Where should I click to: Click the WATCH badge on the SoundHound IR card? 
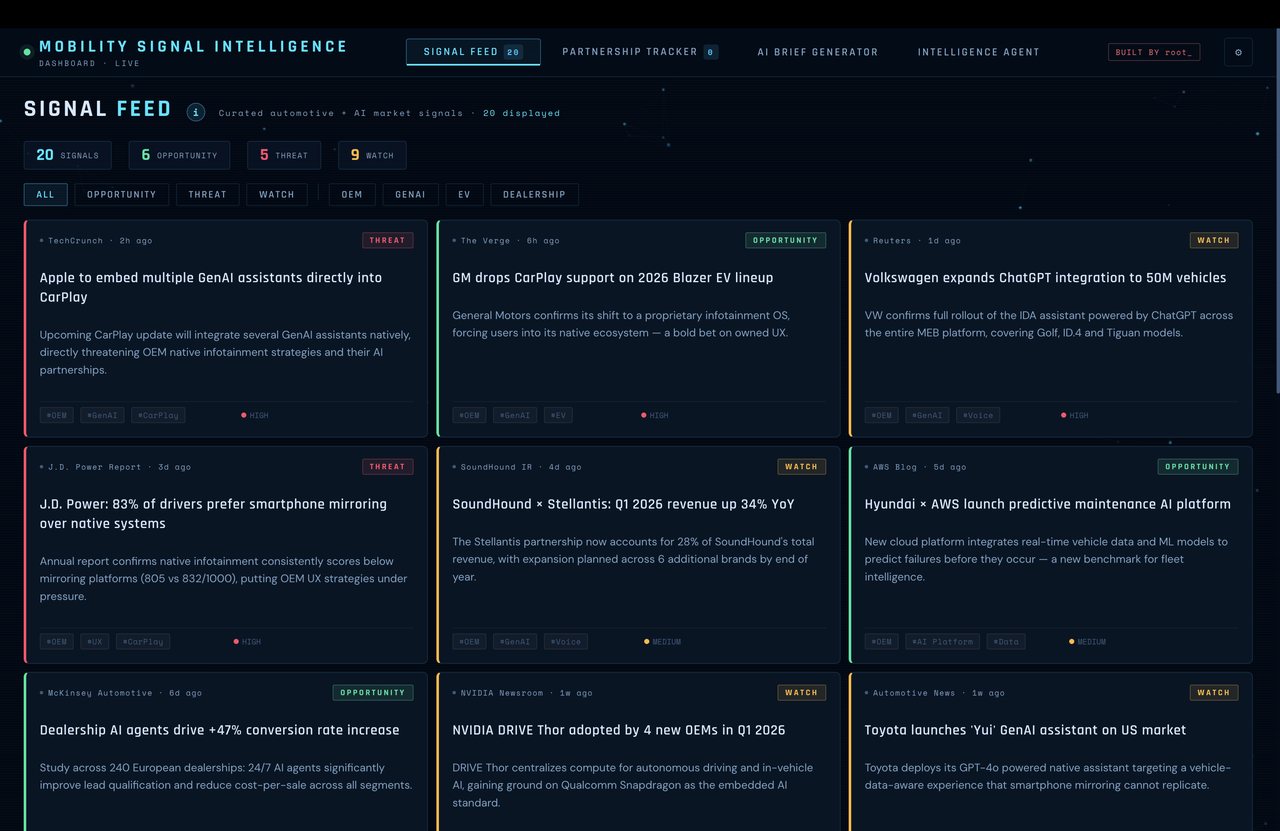[802, 466]
